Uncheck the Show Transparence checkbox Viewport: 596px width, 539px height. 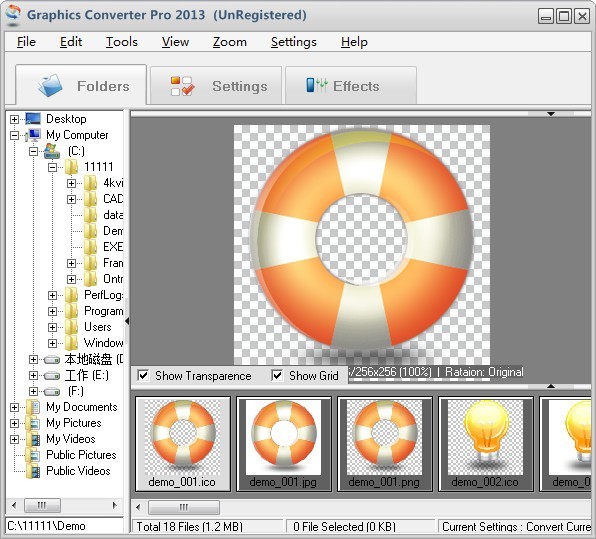pyautogui.click(x=143, y=376)
